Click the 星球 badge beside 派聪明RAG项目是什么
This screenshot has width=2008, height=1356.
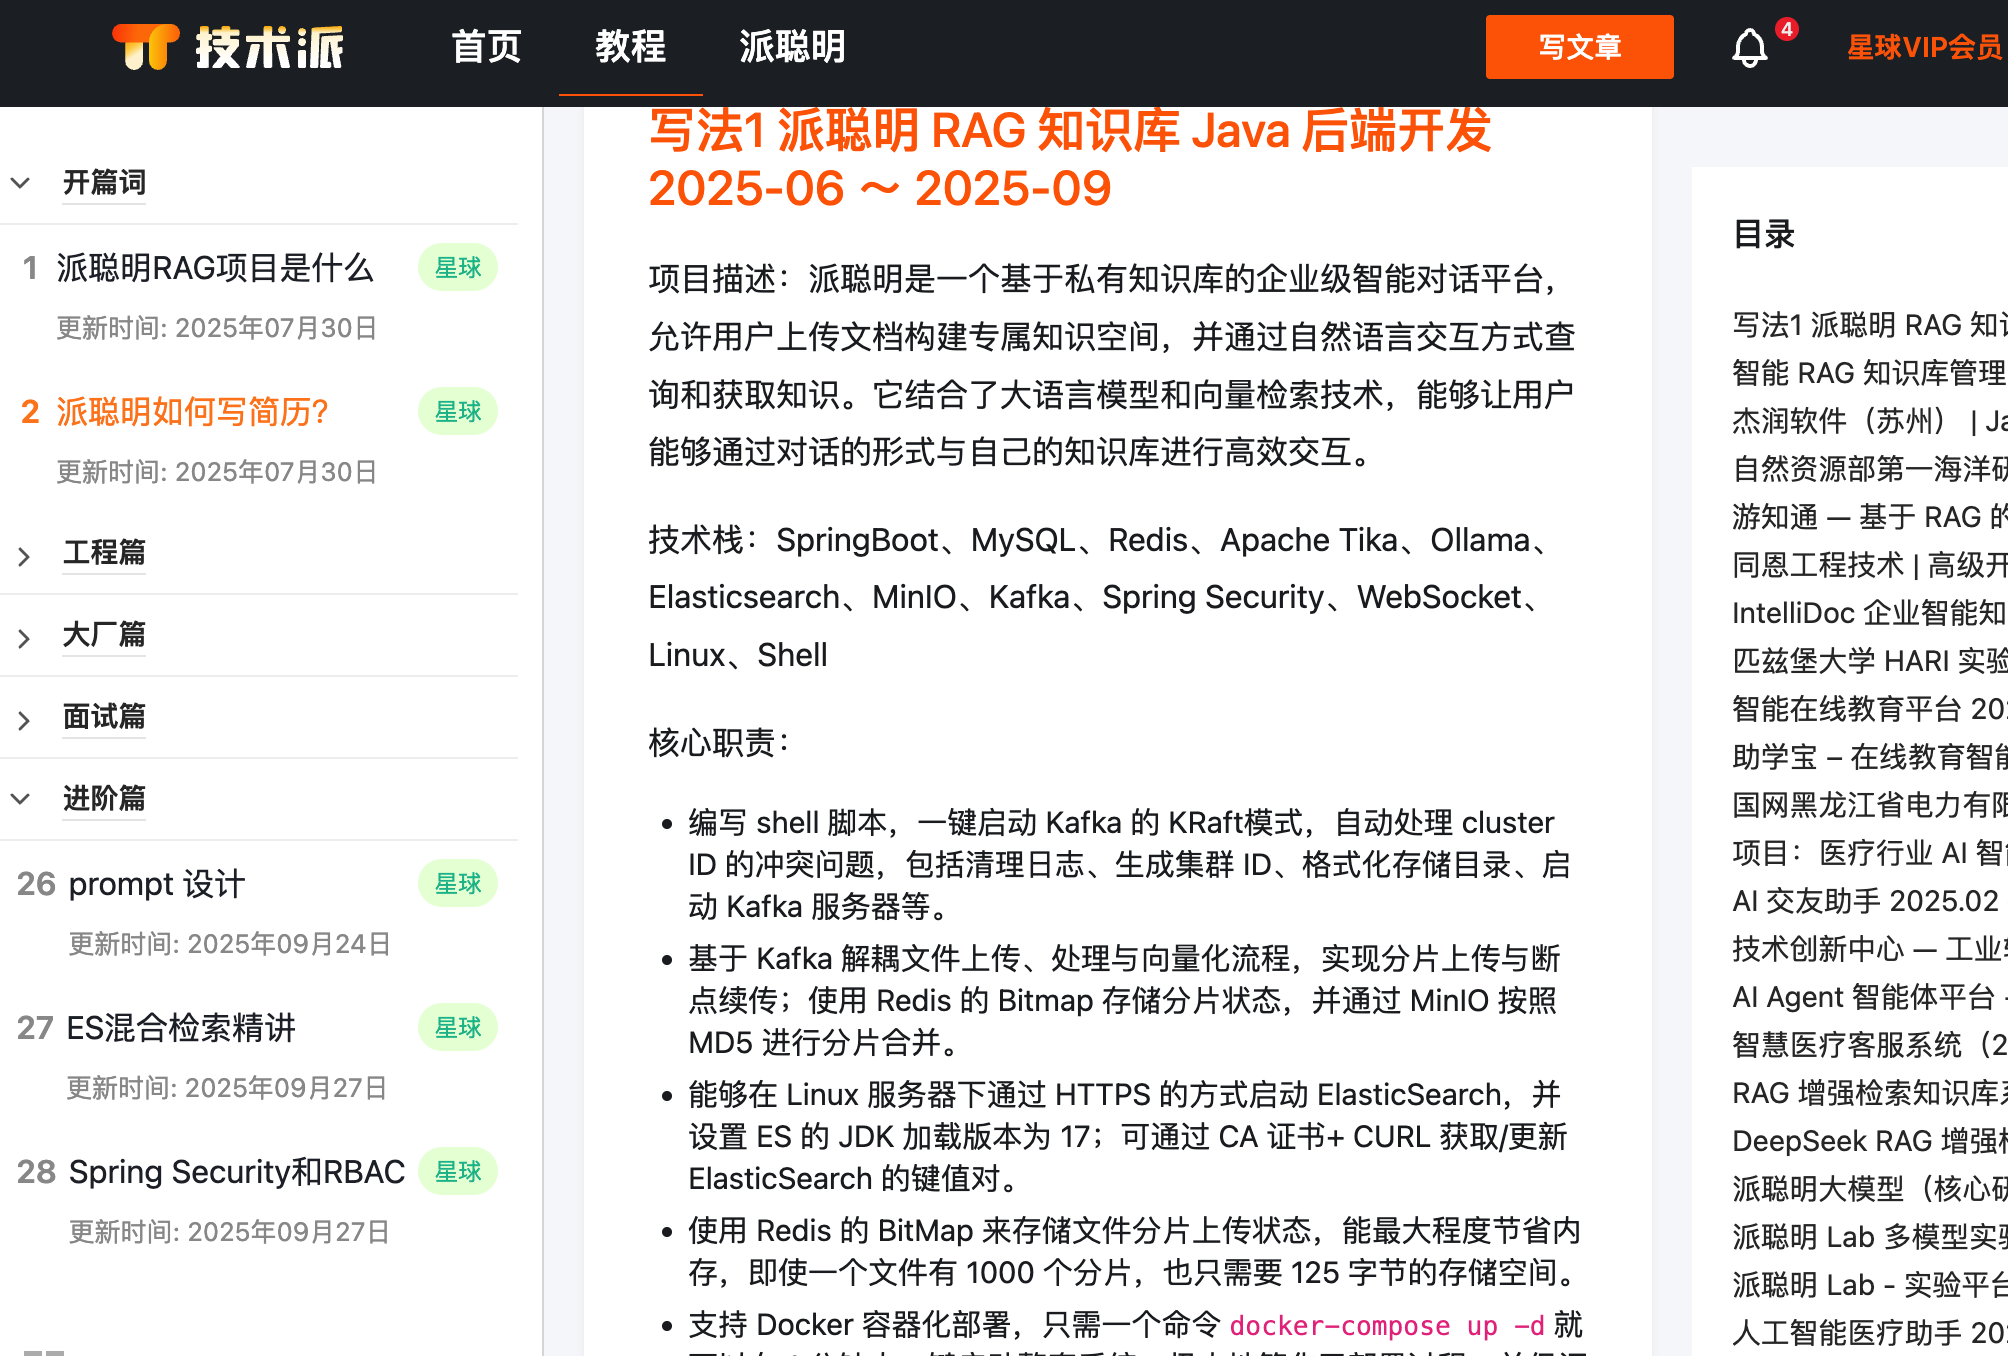[458, 268]
